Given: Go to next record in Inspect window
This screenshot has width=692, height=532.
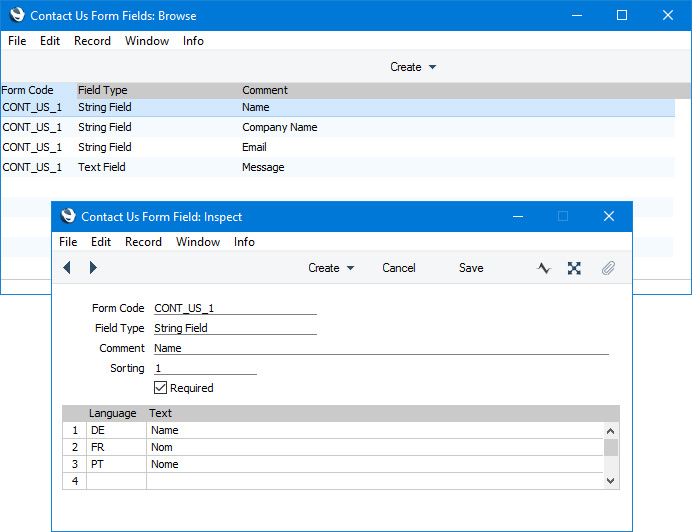Looking at the screenshot, I should 93,268.
